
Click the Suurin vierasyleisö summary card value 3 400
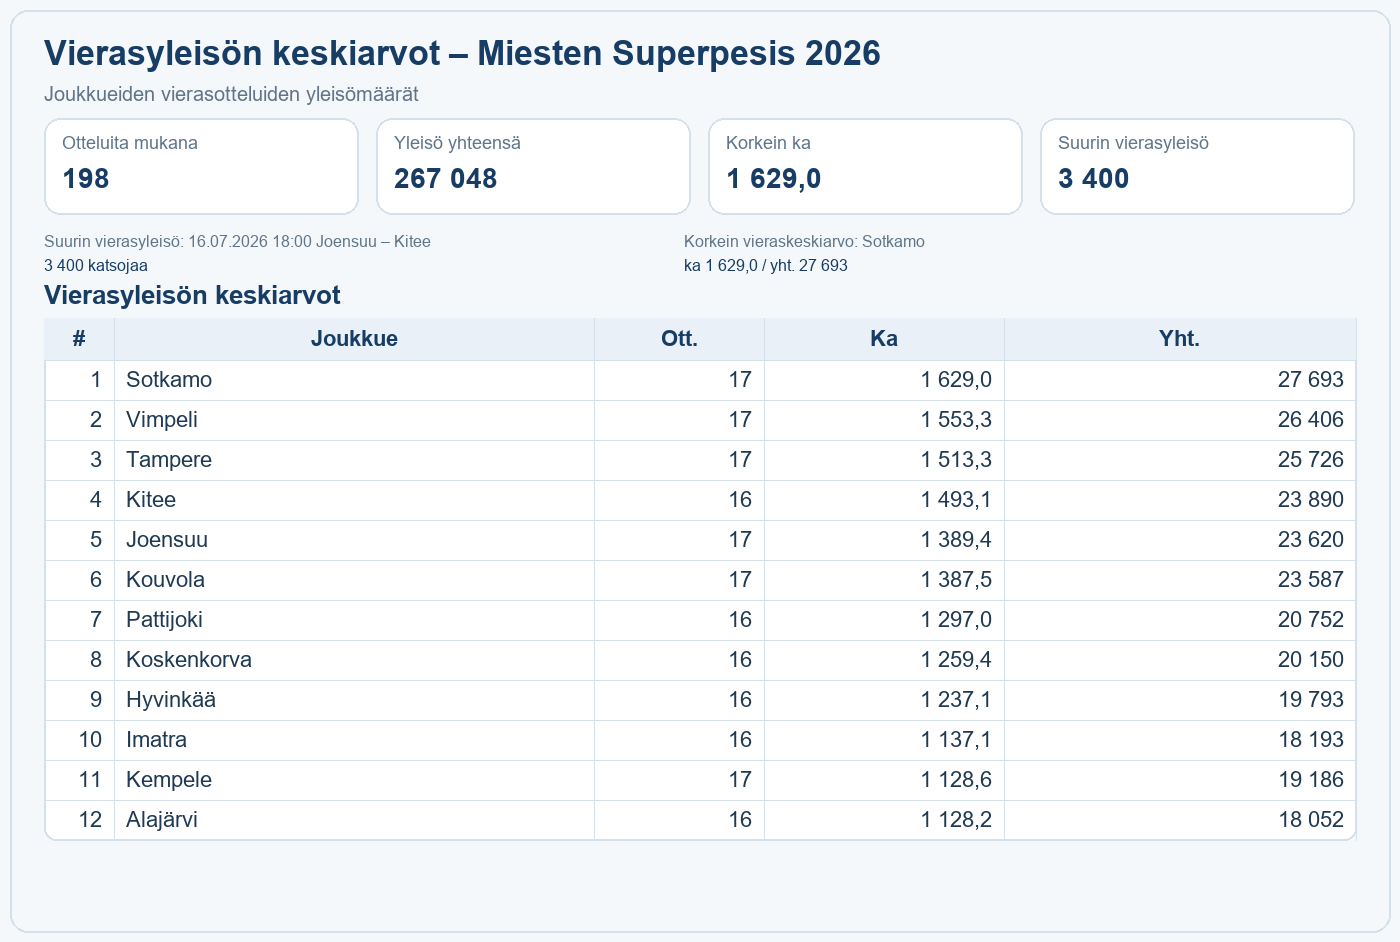coord(1093,179)
